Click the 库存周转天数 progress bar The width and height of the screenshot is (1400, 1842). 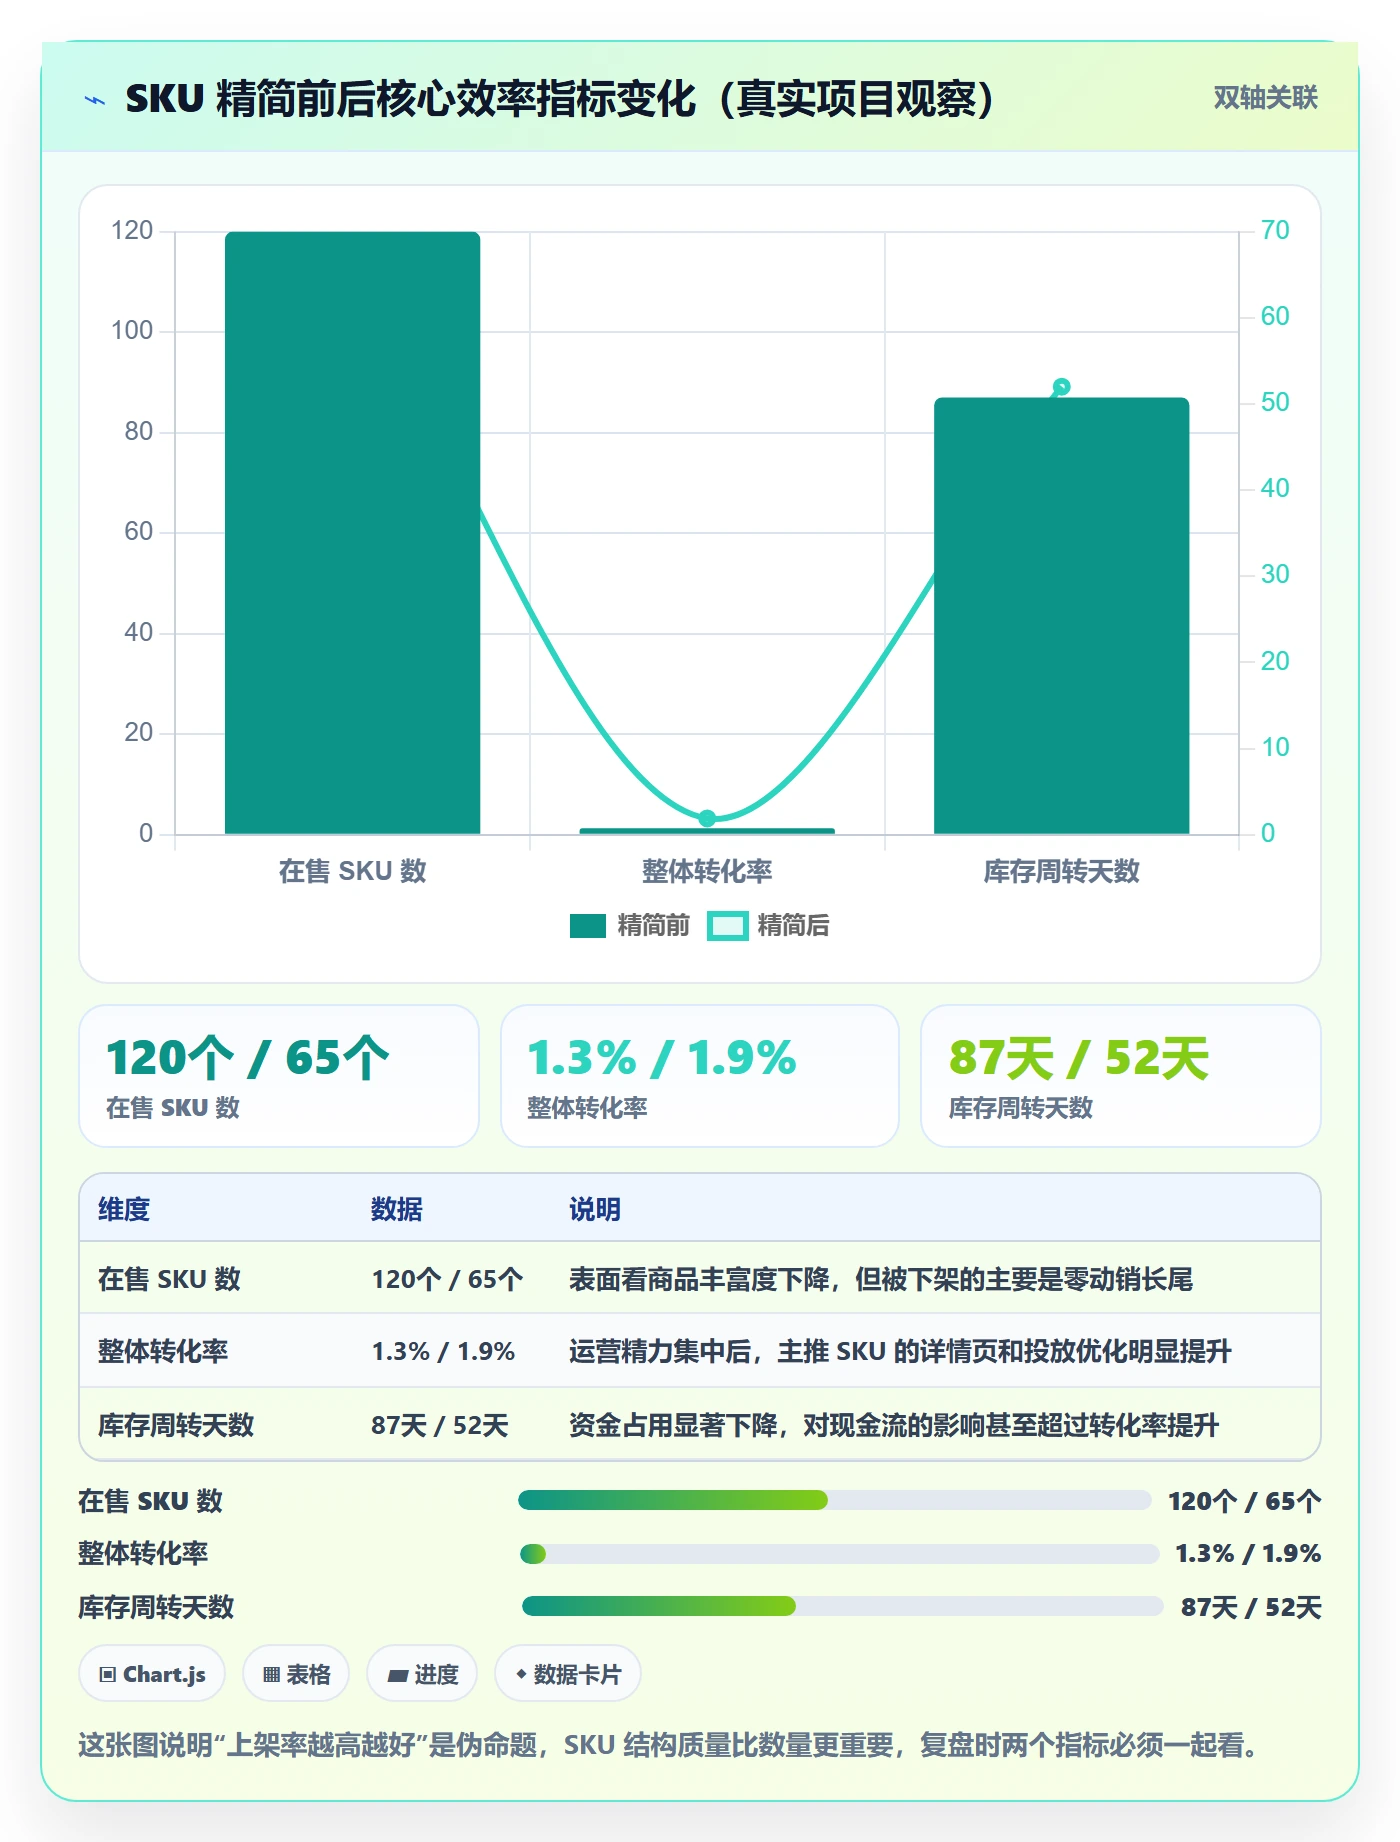pos(842,1606)
